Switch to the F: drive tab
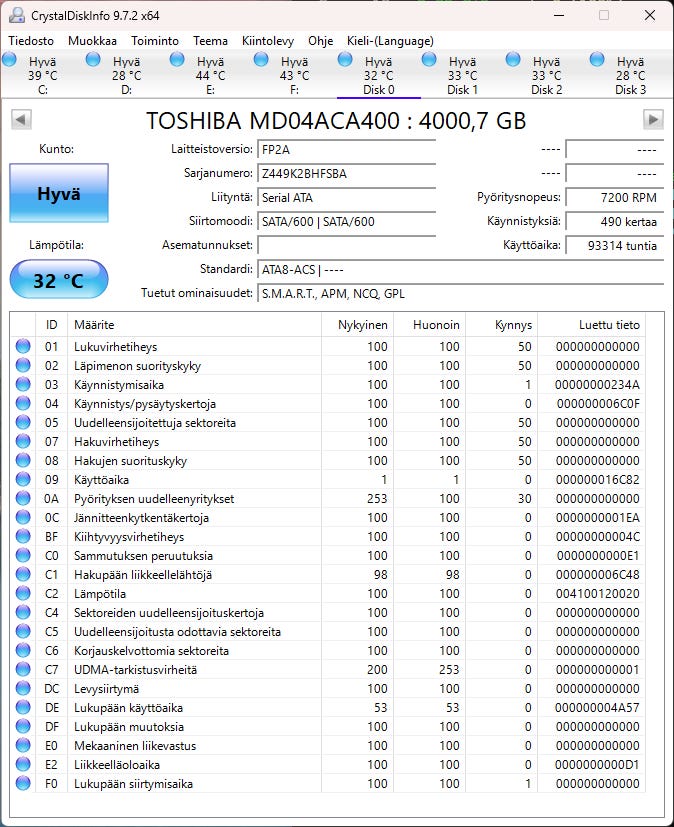674x827 pixels. tap(294, 75)
